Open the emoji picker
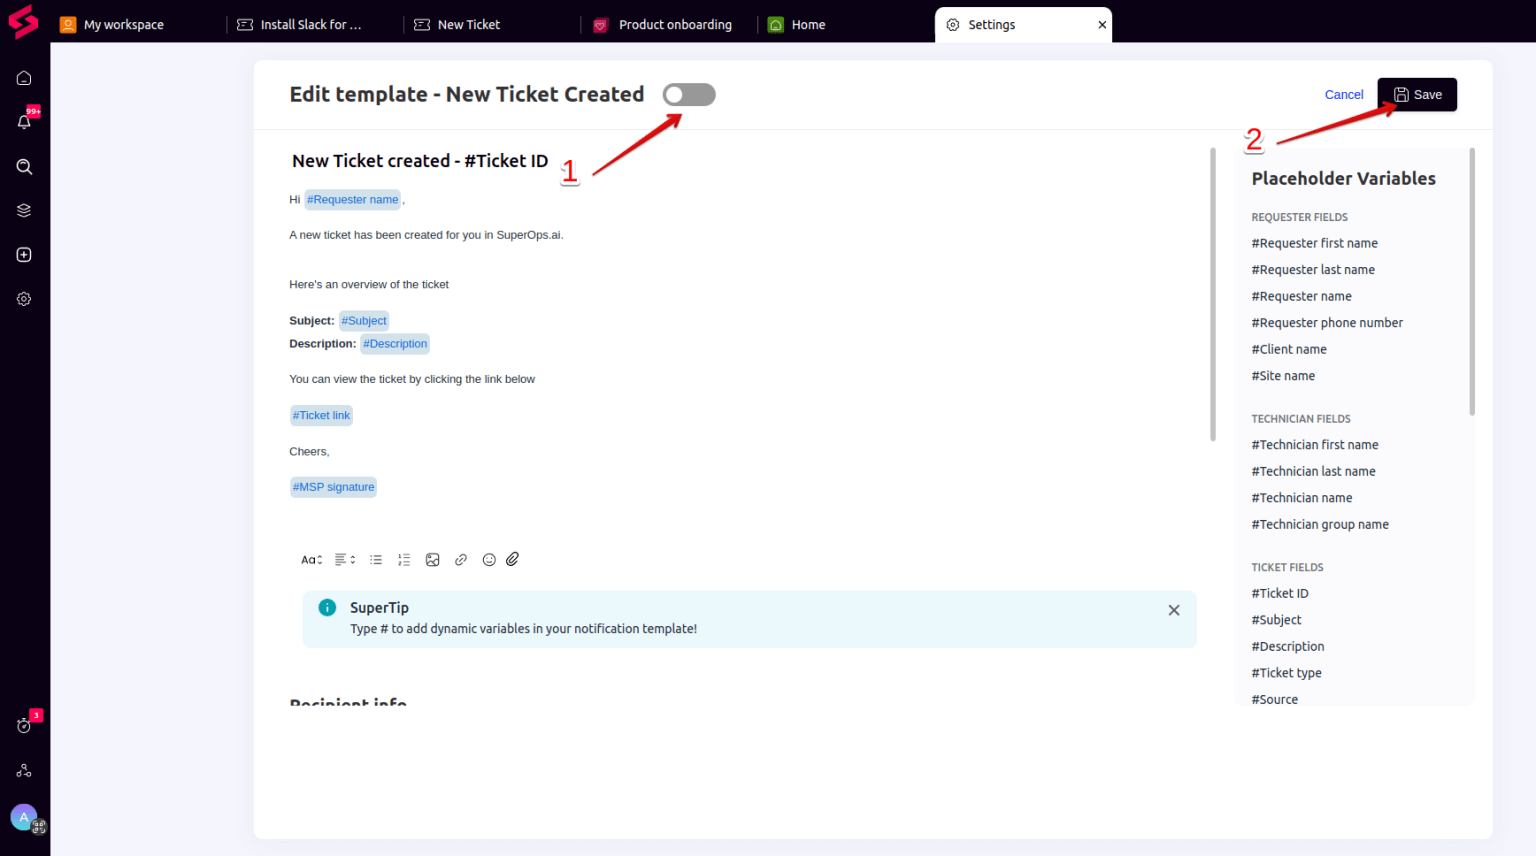The image size is (1536, 856). 488,559
